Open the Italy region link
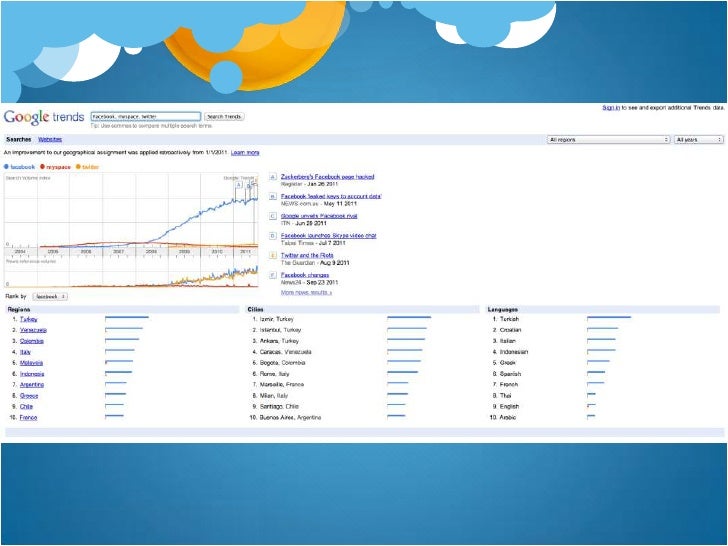The height and width of the screenshot is (546, 728). click(25, 352)
